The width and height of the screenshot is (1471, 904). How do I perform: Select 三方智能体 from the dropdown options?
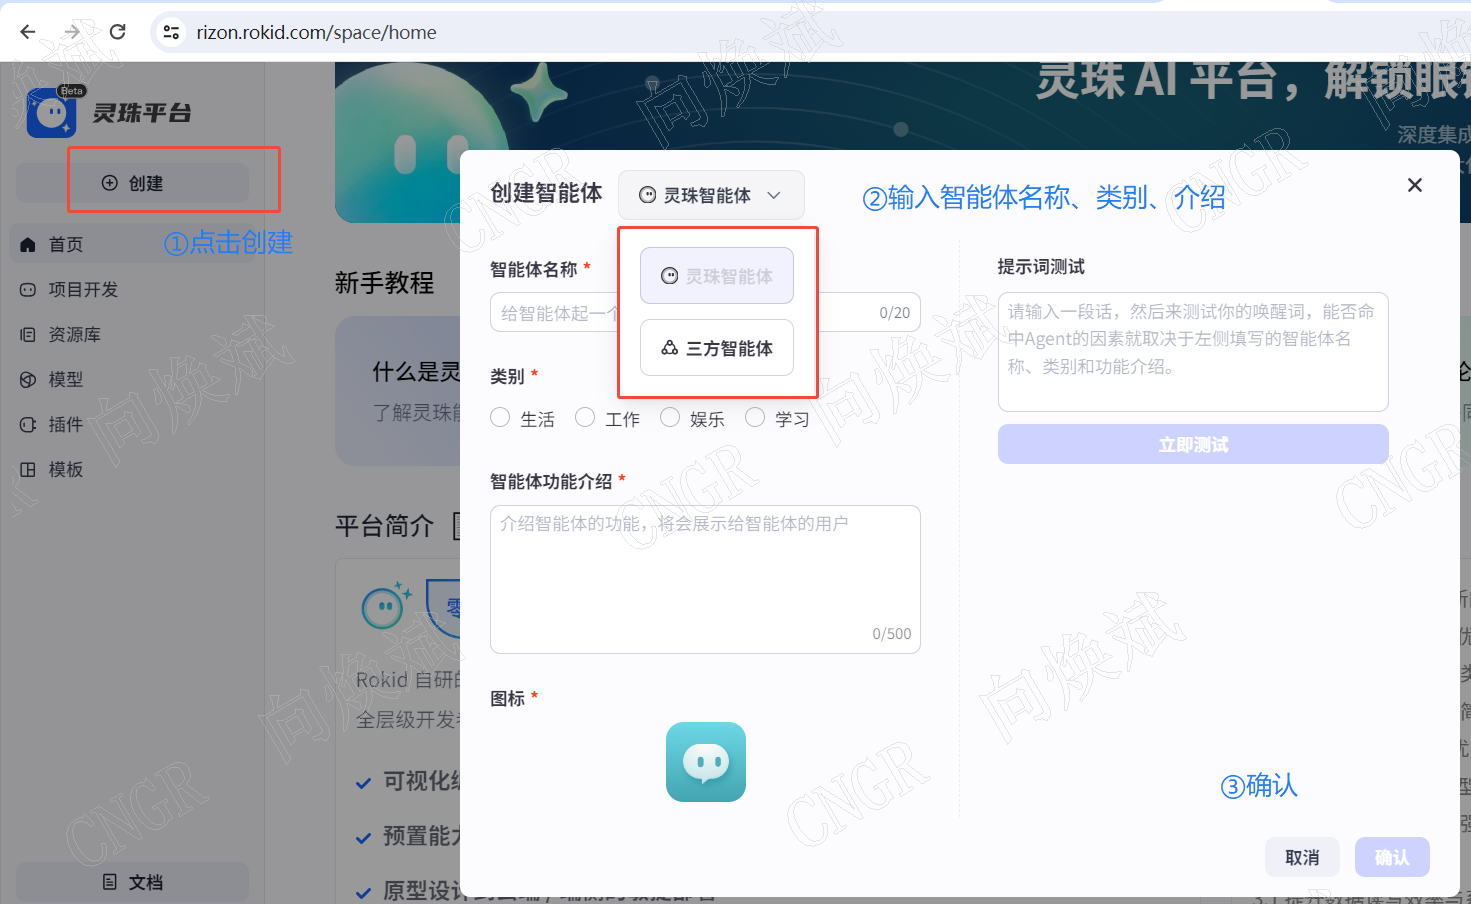(x=716, y=348)
